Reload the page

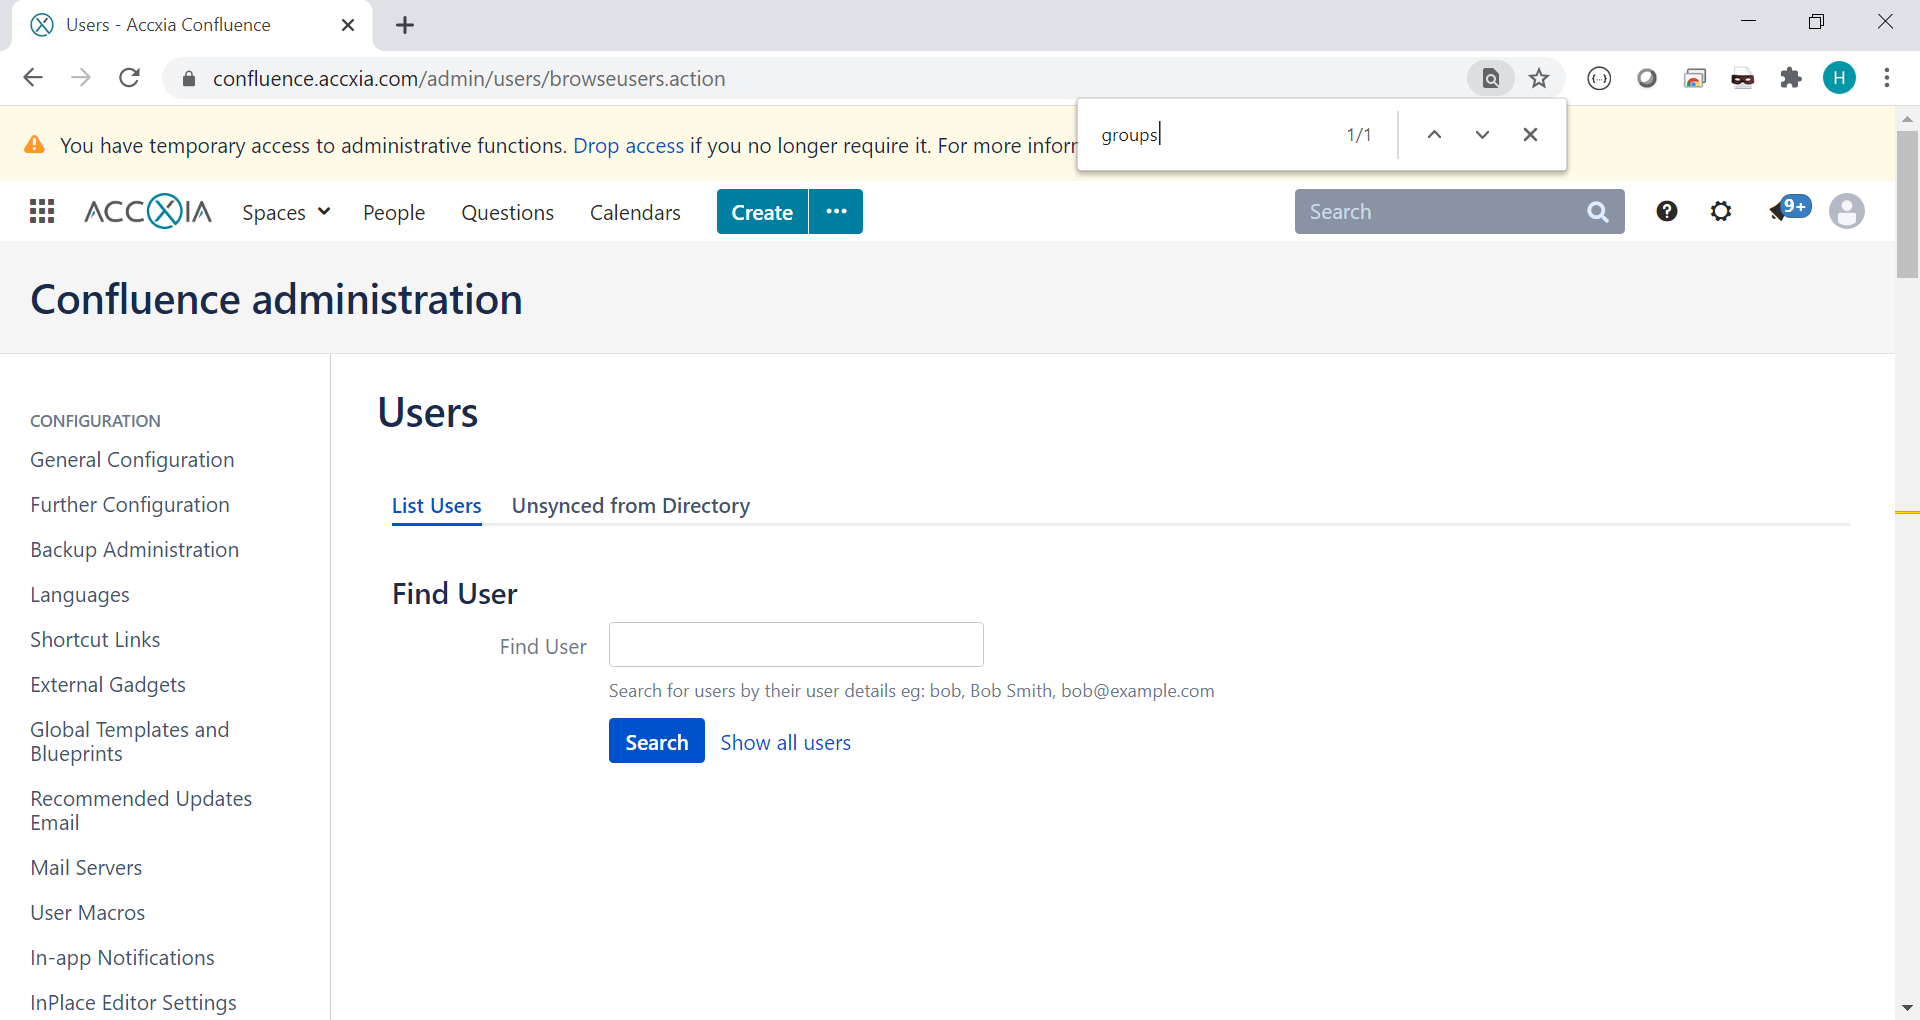pos(129,78)
